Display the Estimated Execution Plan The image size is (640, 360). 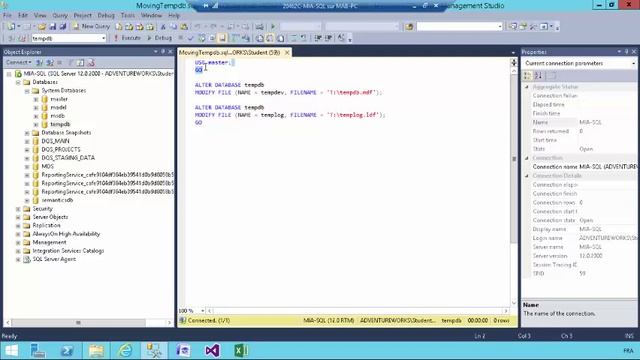[x=202, y=38]
